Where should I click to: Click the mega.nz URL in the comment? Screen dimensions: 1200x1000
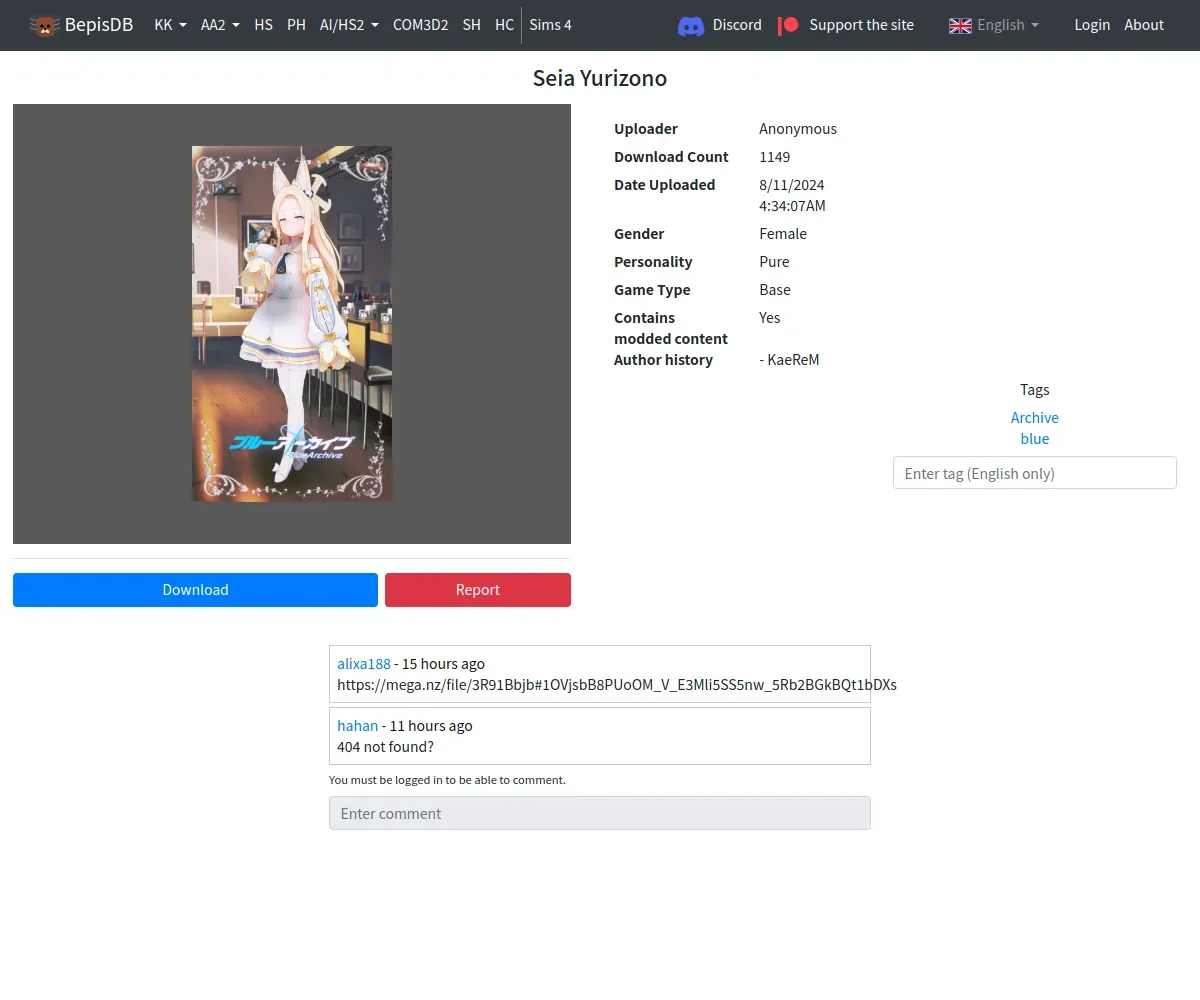pyautogui.click(x=616, y=685)
